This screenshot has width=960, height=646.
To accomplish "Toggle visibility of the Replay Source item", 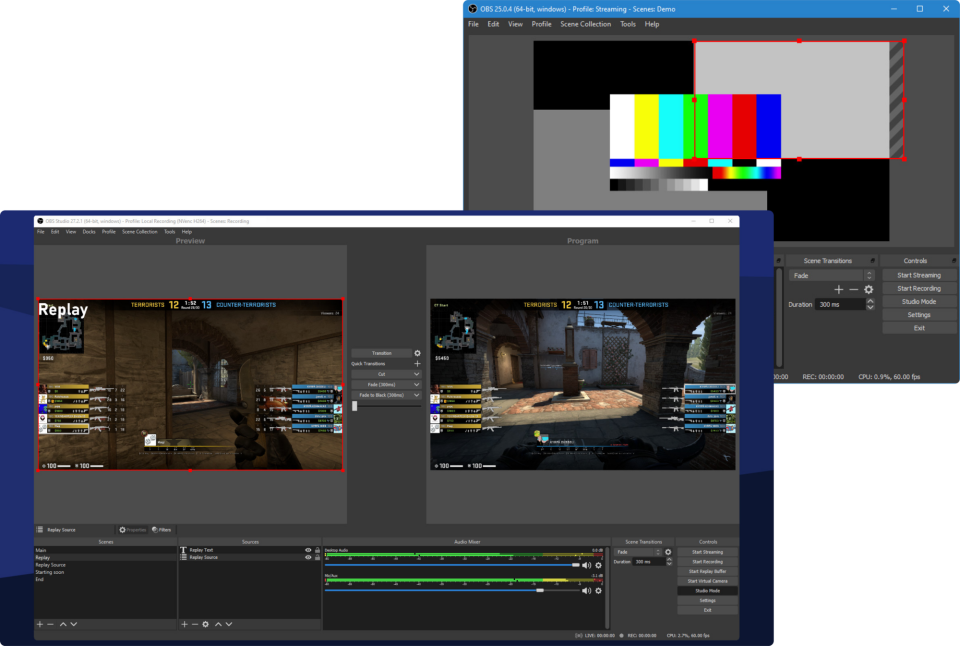I will coord(308,557).
